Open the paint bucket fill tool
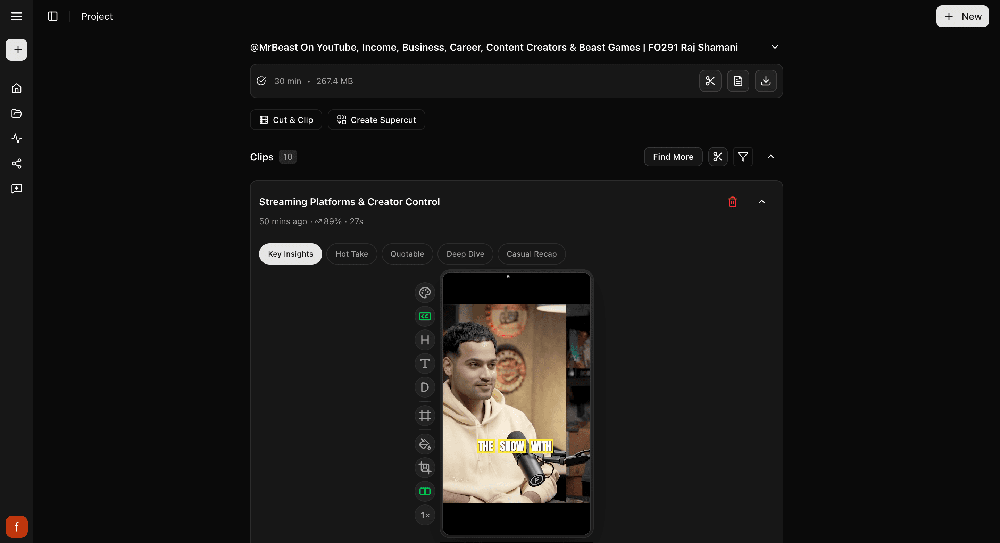Image resolution: width=1000 pixels, height=543 pixels. (425, 444)
